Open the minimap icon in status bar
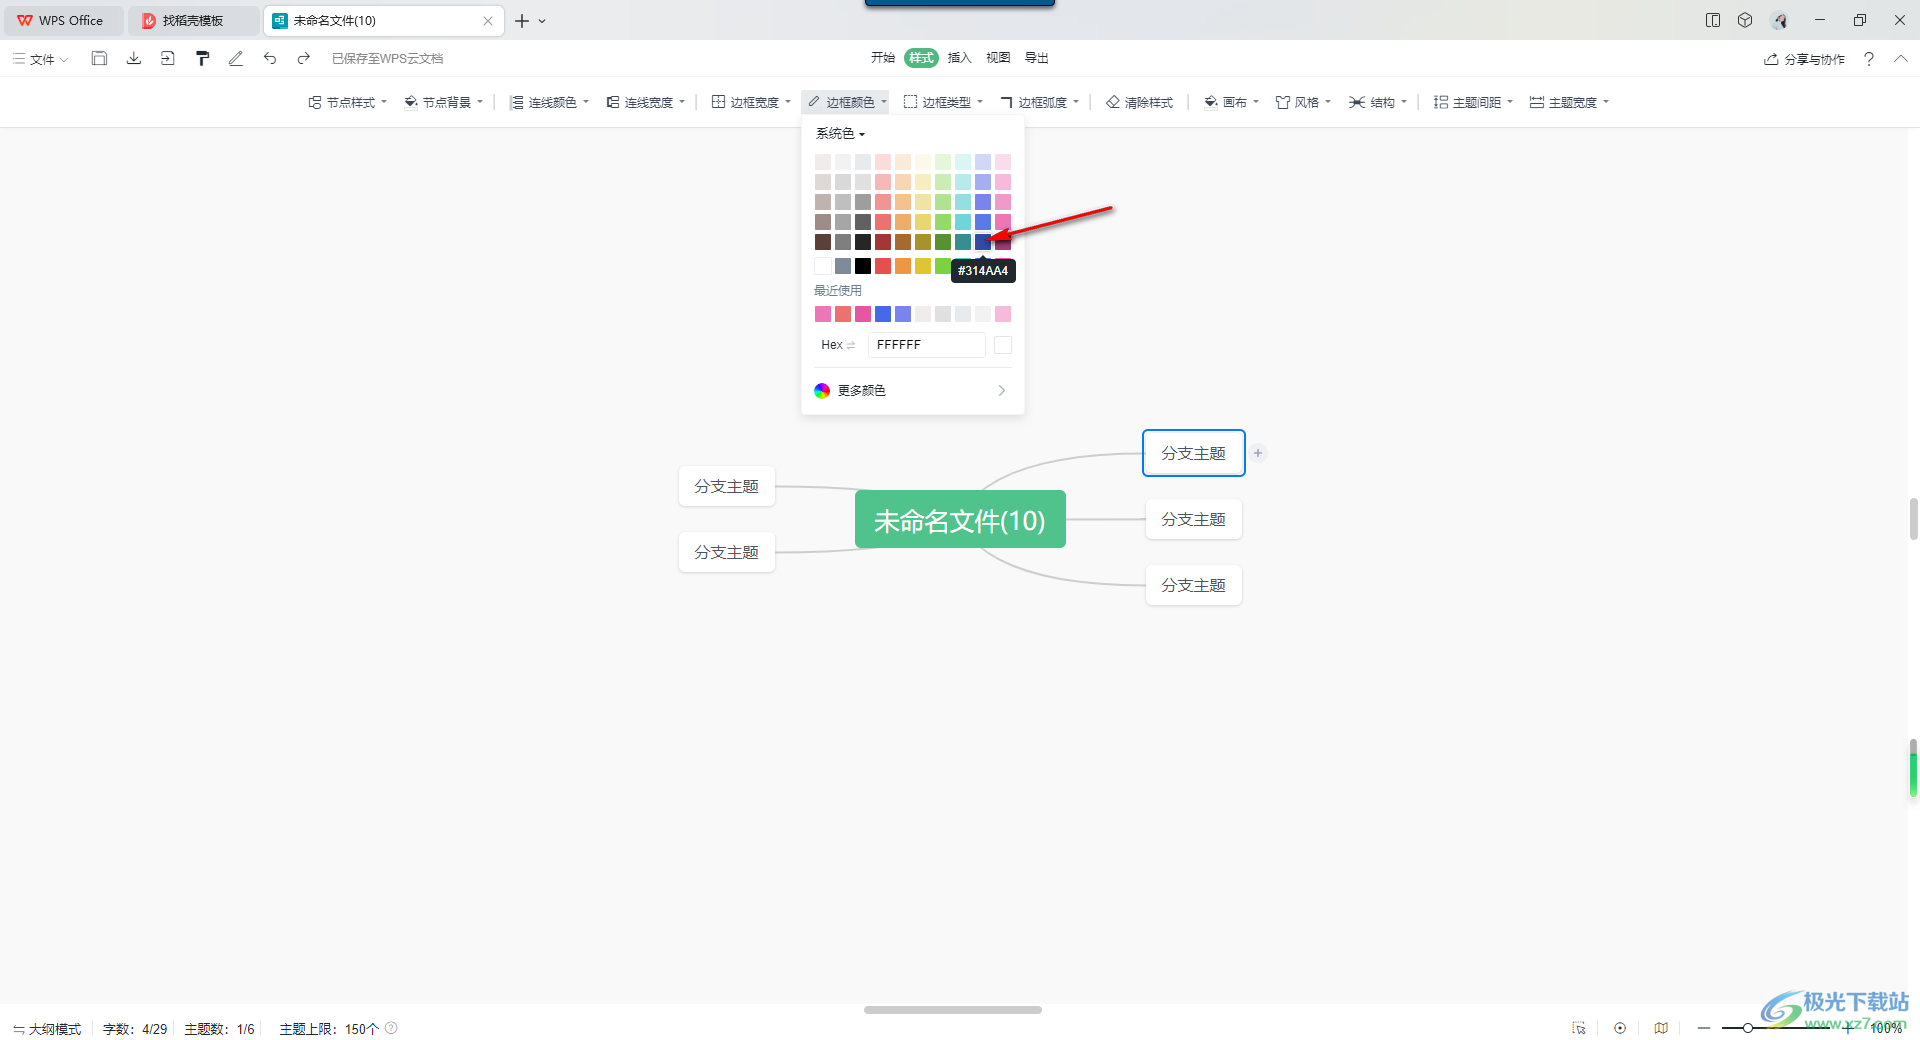Viewport: 1920px width, 1040px height. 1661,1028
